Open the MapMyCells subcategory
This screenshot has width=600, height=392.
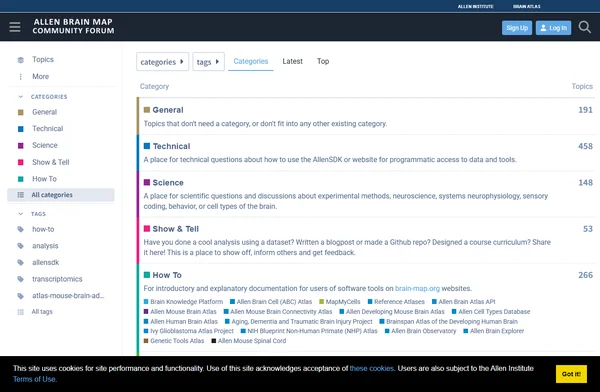pos(340,302)
